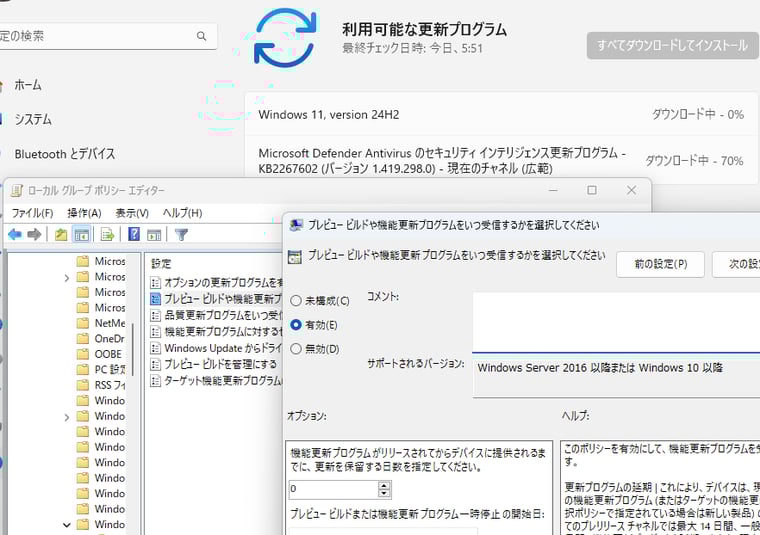The width and height of the screenshot is (760, 535).
Task: Click the 最終チェック日時 timestamp text
Action: click(412, 48)
